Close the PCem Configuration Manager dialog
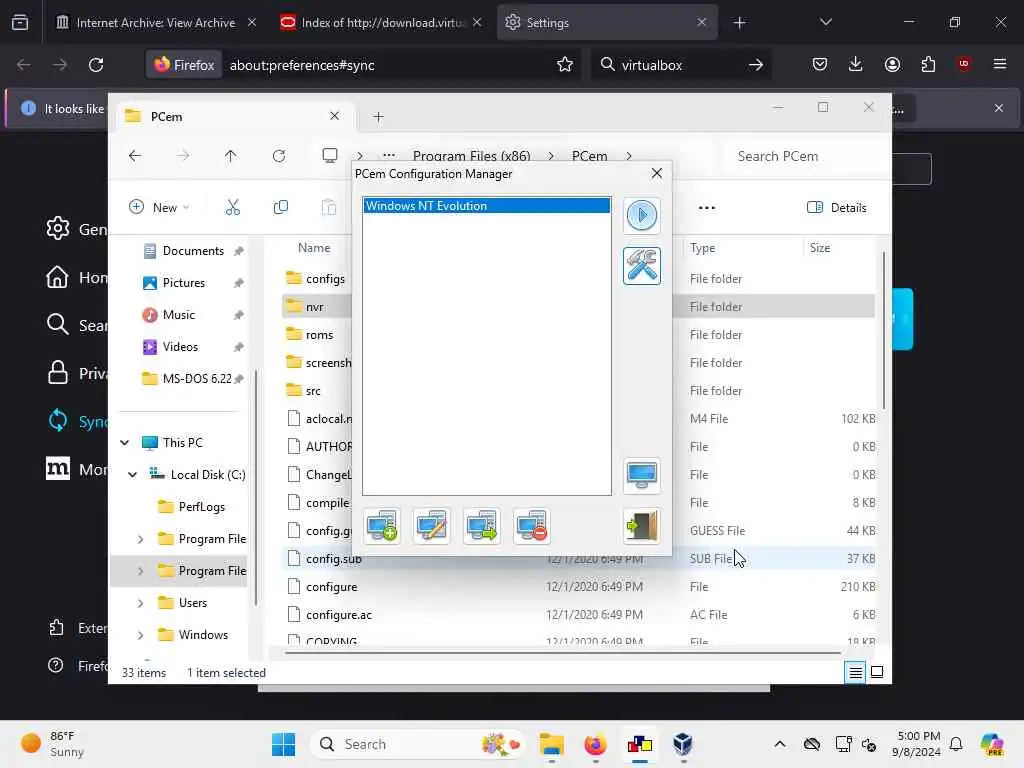Image resolution: width=1024 pixels, height=768 pixels. (x=656, y=173)
